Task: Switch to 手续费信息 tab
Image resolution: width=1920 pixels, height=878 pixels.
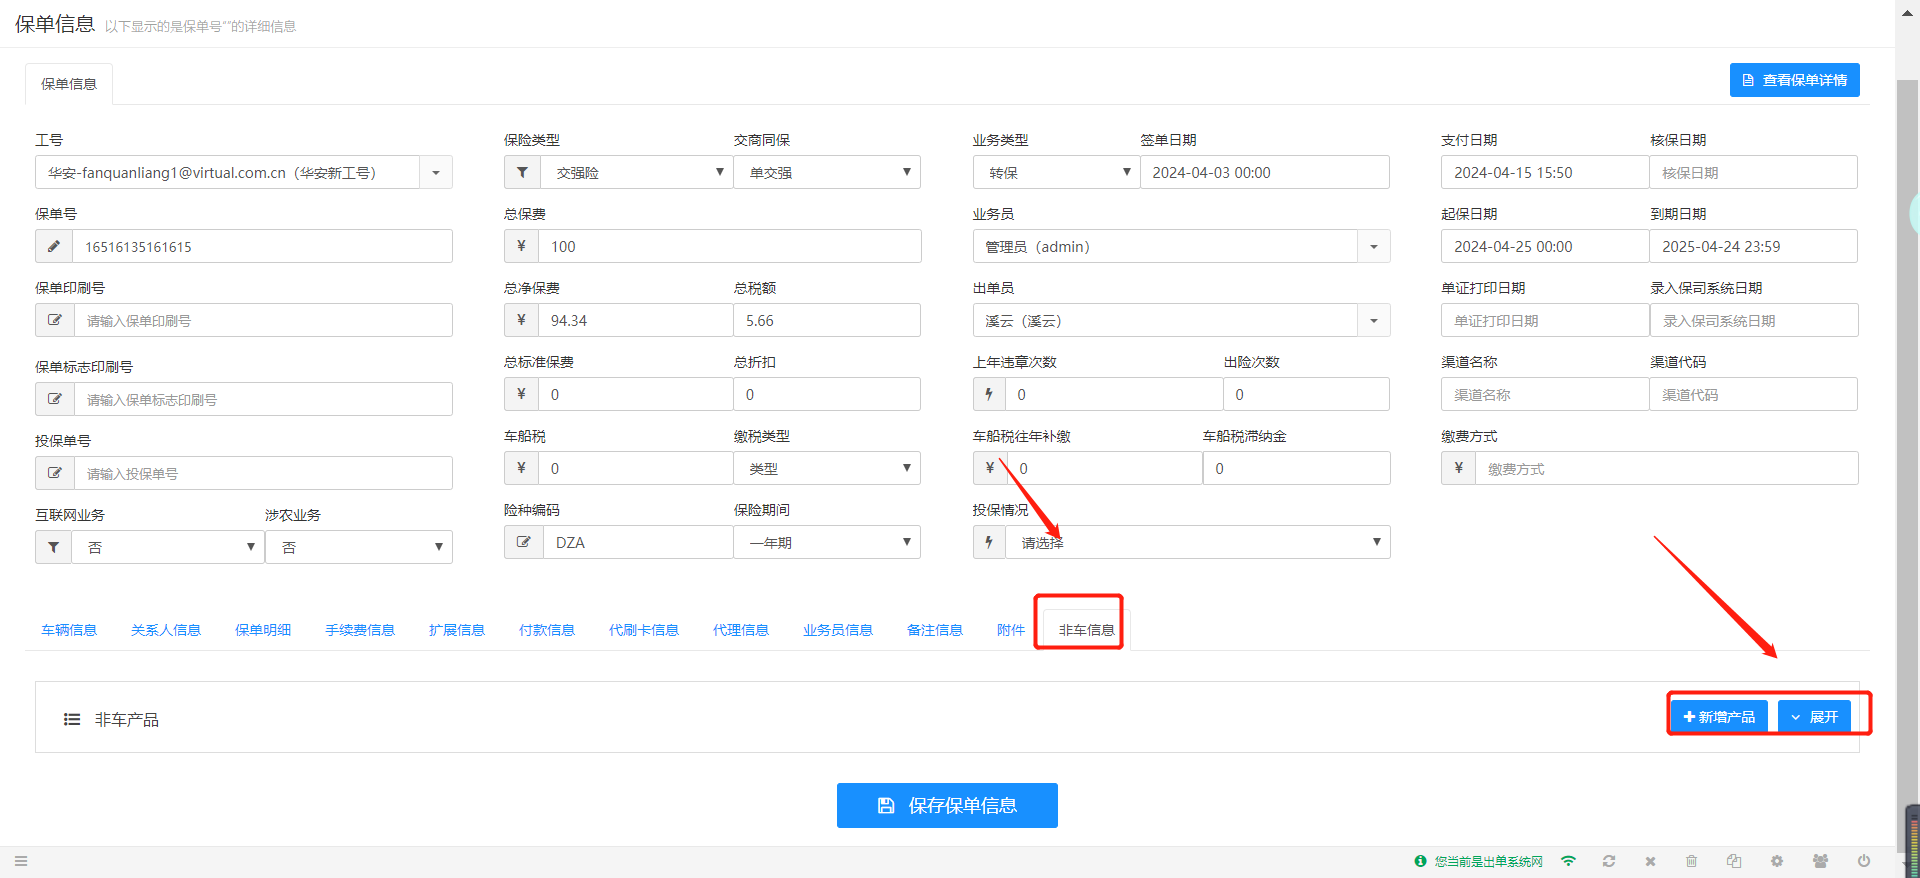Action: coord(360,630)
